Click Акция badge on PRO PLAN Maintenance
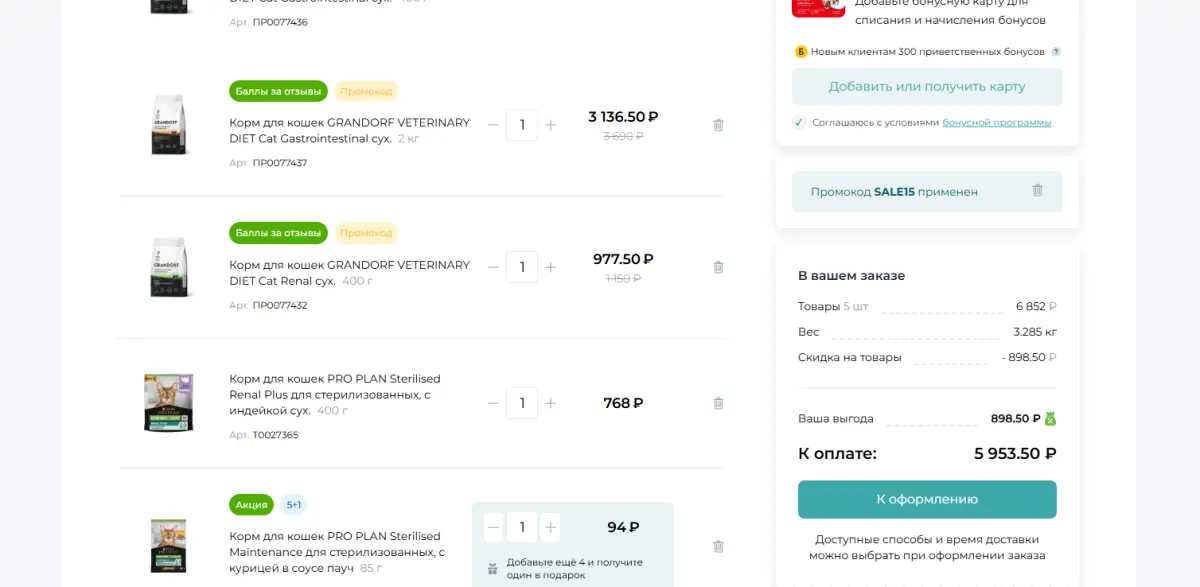This screenshot has width=1200, height=587. tap(251, 505)
